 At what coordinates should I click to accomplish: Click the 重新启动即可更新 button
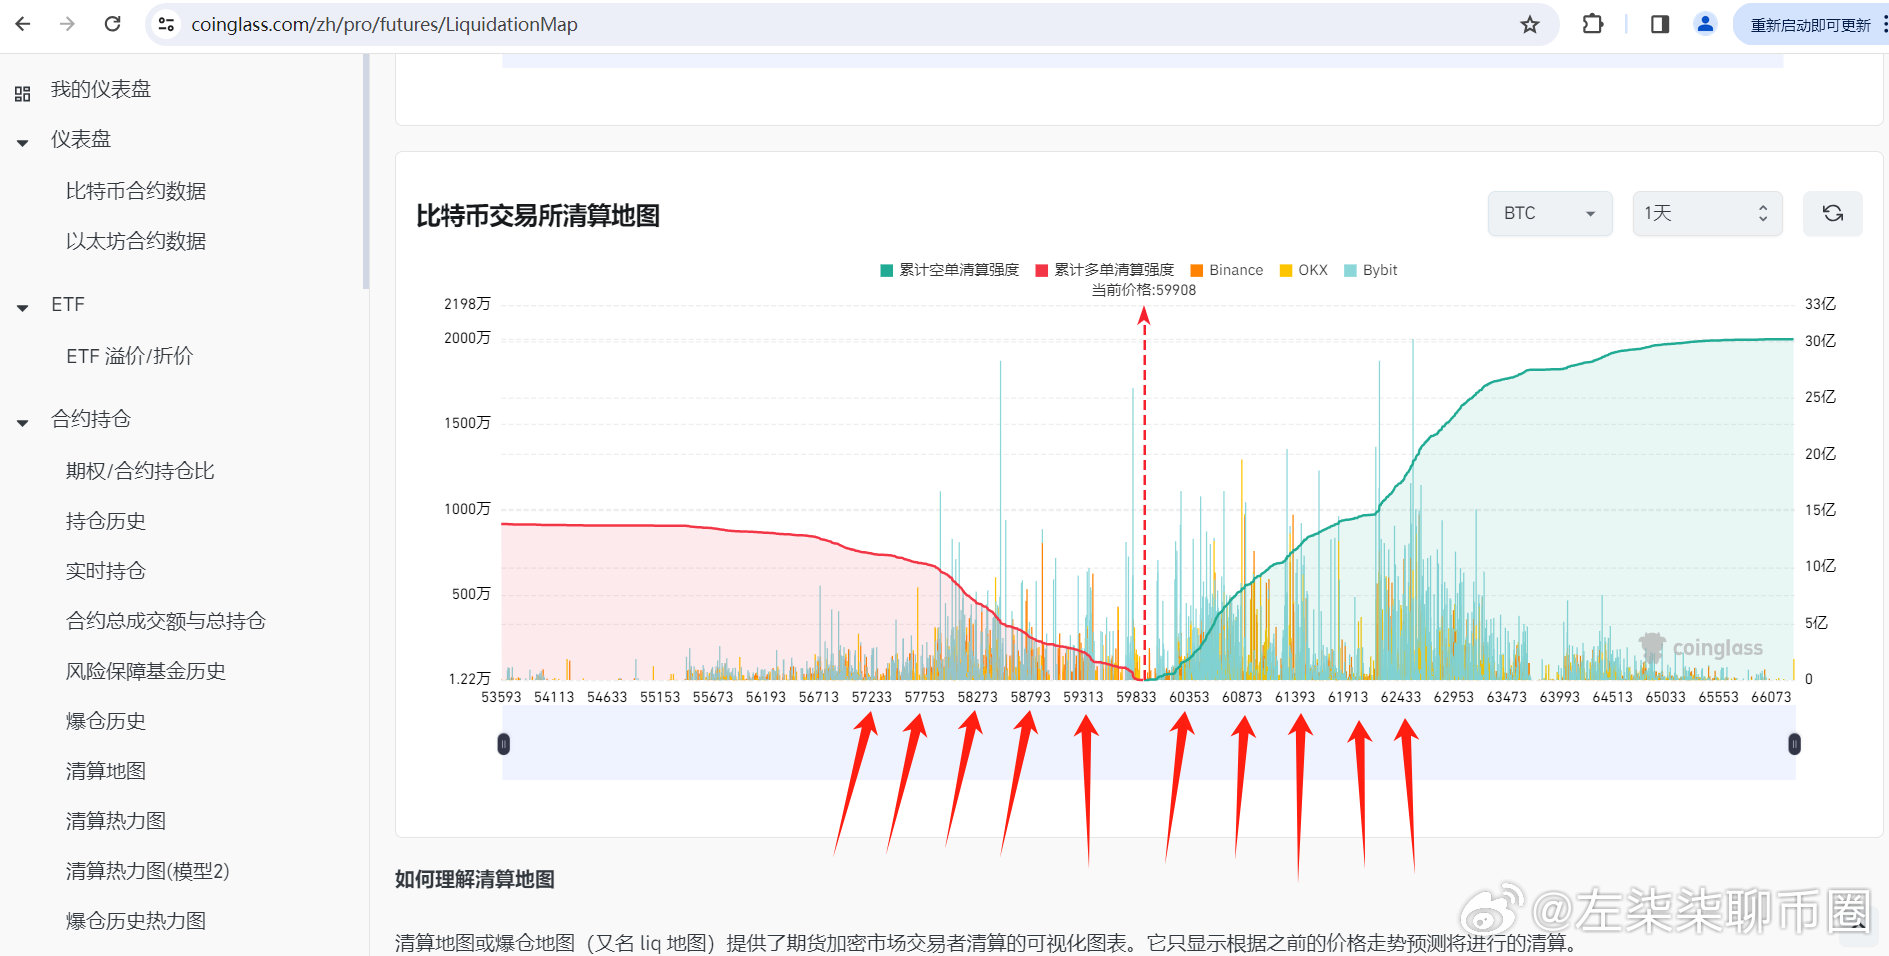tap(1809, 25)
